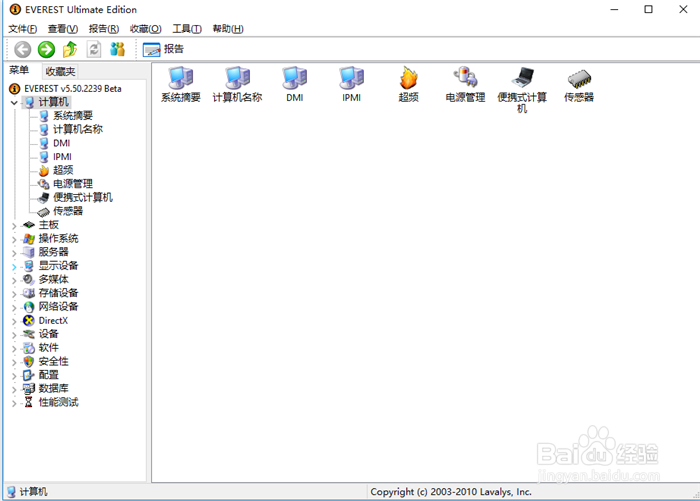This screenshot has height=501, width=700.
Task: Click the green Forward arrow toolbar icon
Action: point(46,49)
